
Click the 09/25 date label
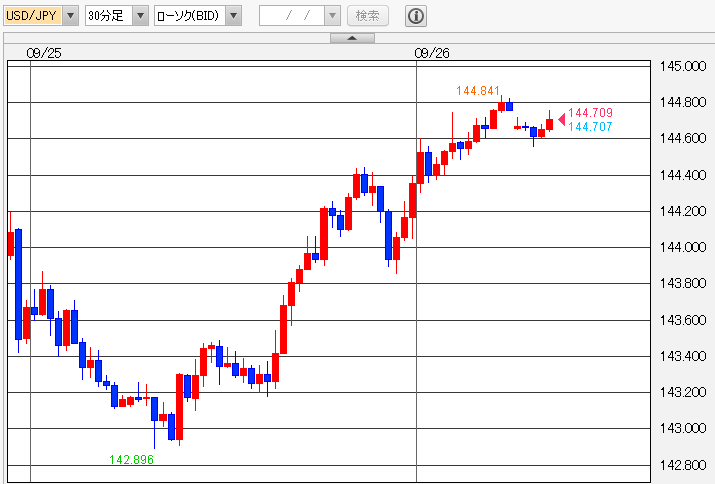(44, 53)
